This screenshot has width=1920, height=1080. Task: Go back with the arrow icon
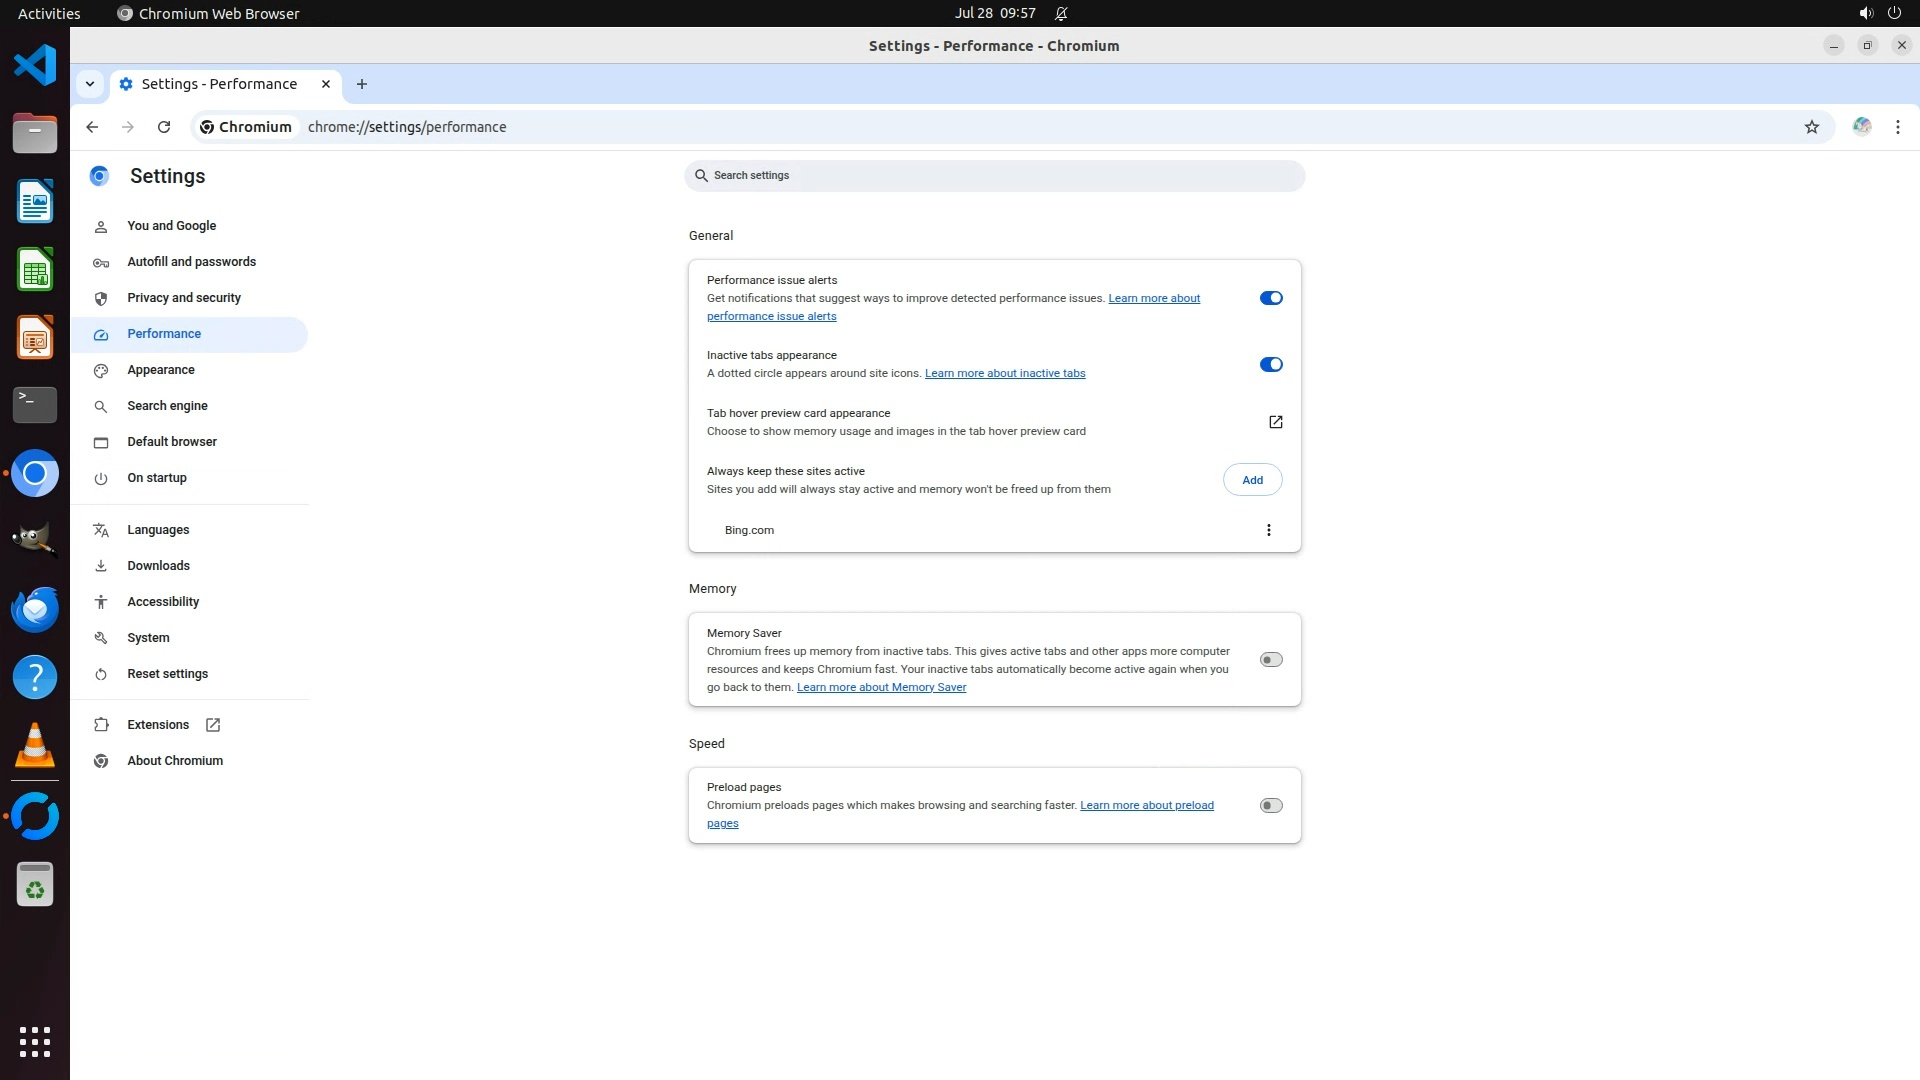coord(92,127)
